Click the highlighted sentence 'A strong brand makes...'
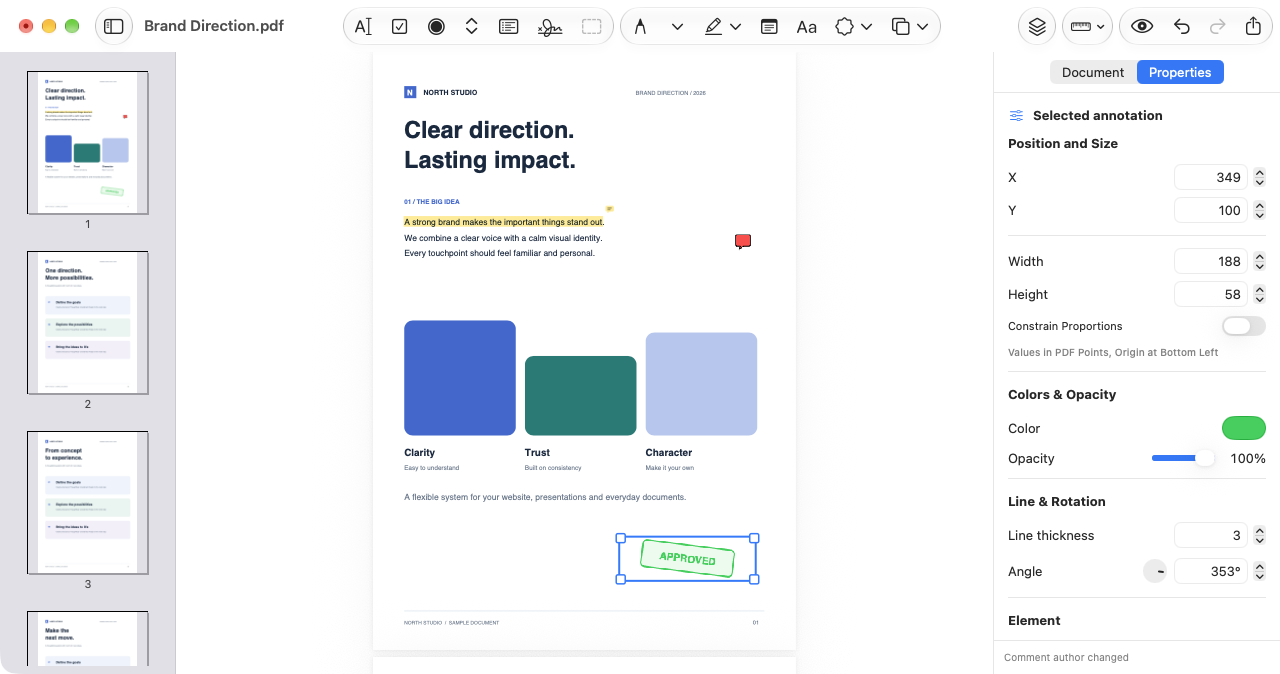 click(504, 222)
